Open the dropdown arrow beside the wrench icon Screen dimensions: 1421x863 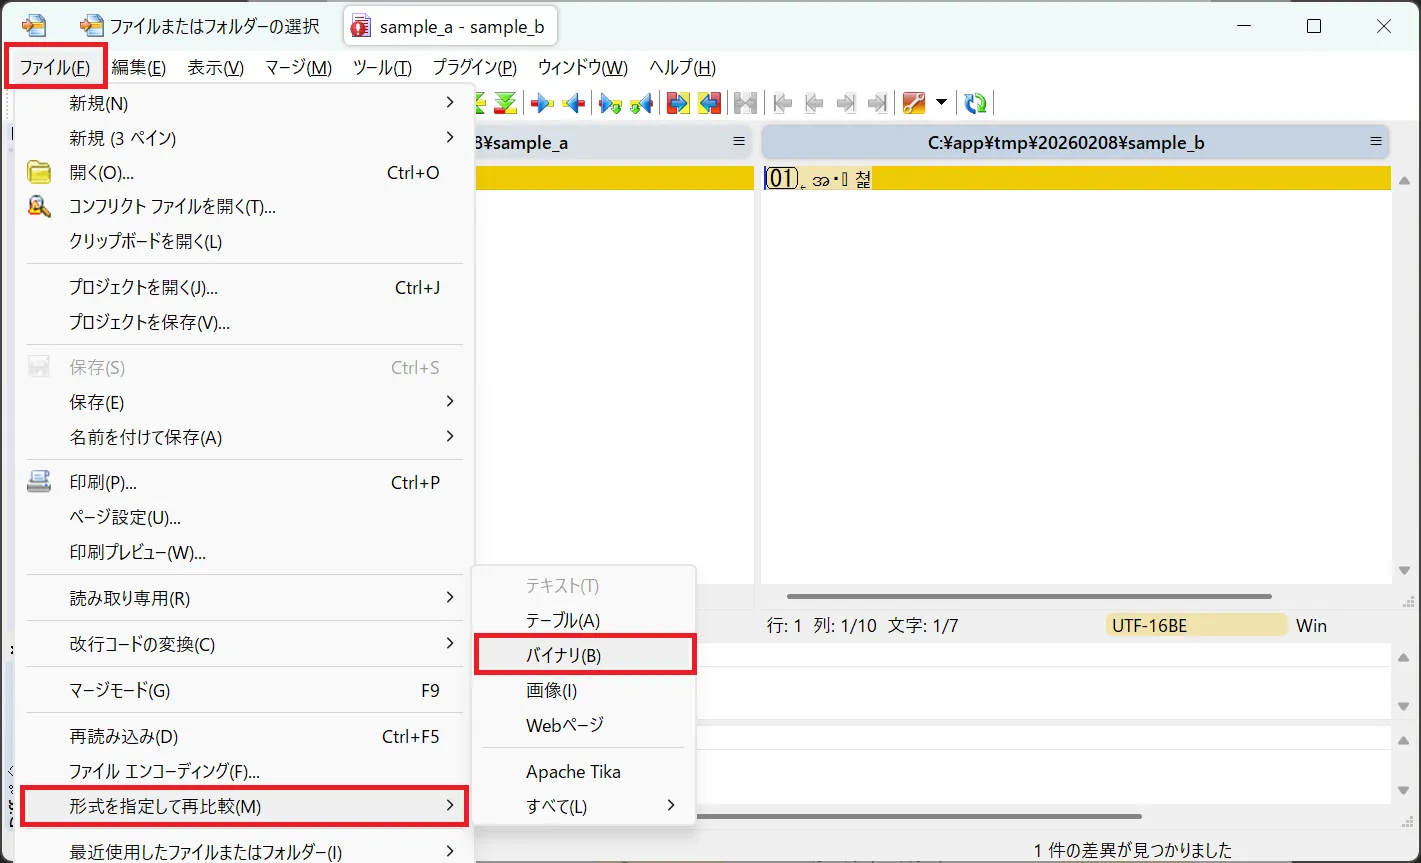940,103
